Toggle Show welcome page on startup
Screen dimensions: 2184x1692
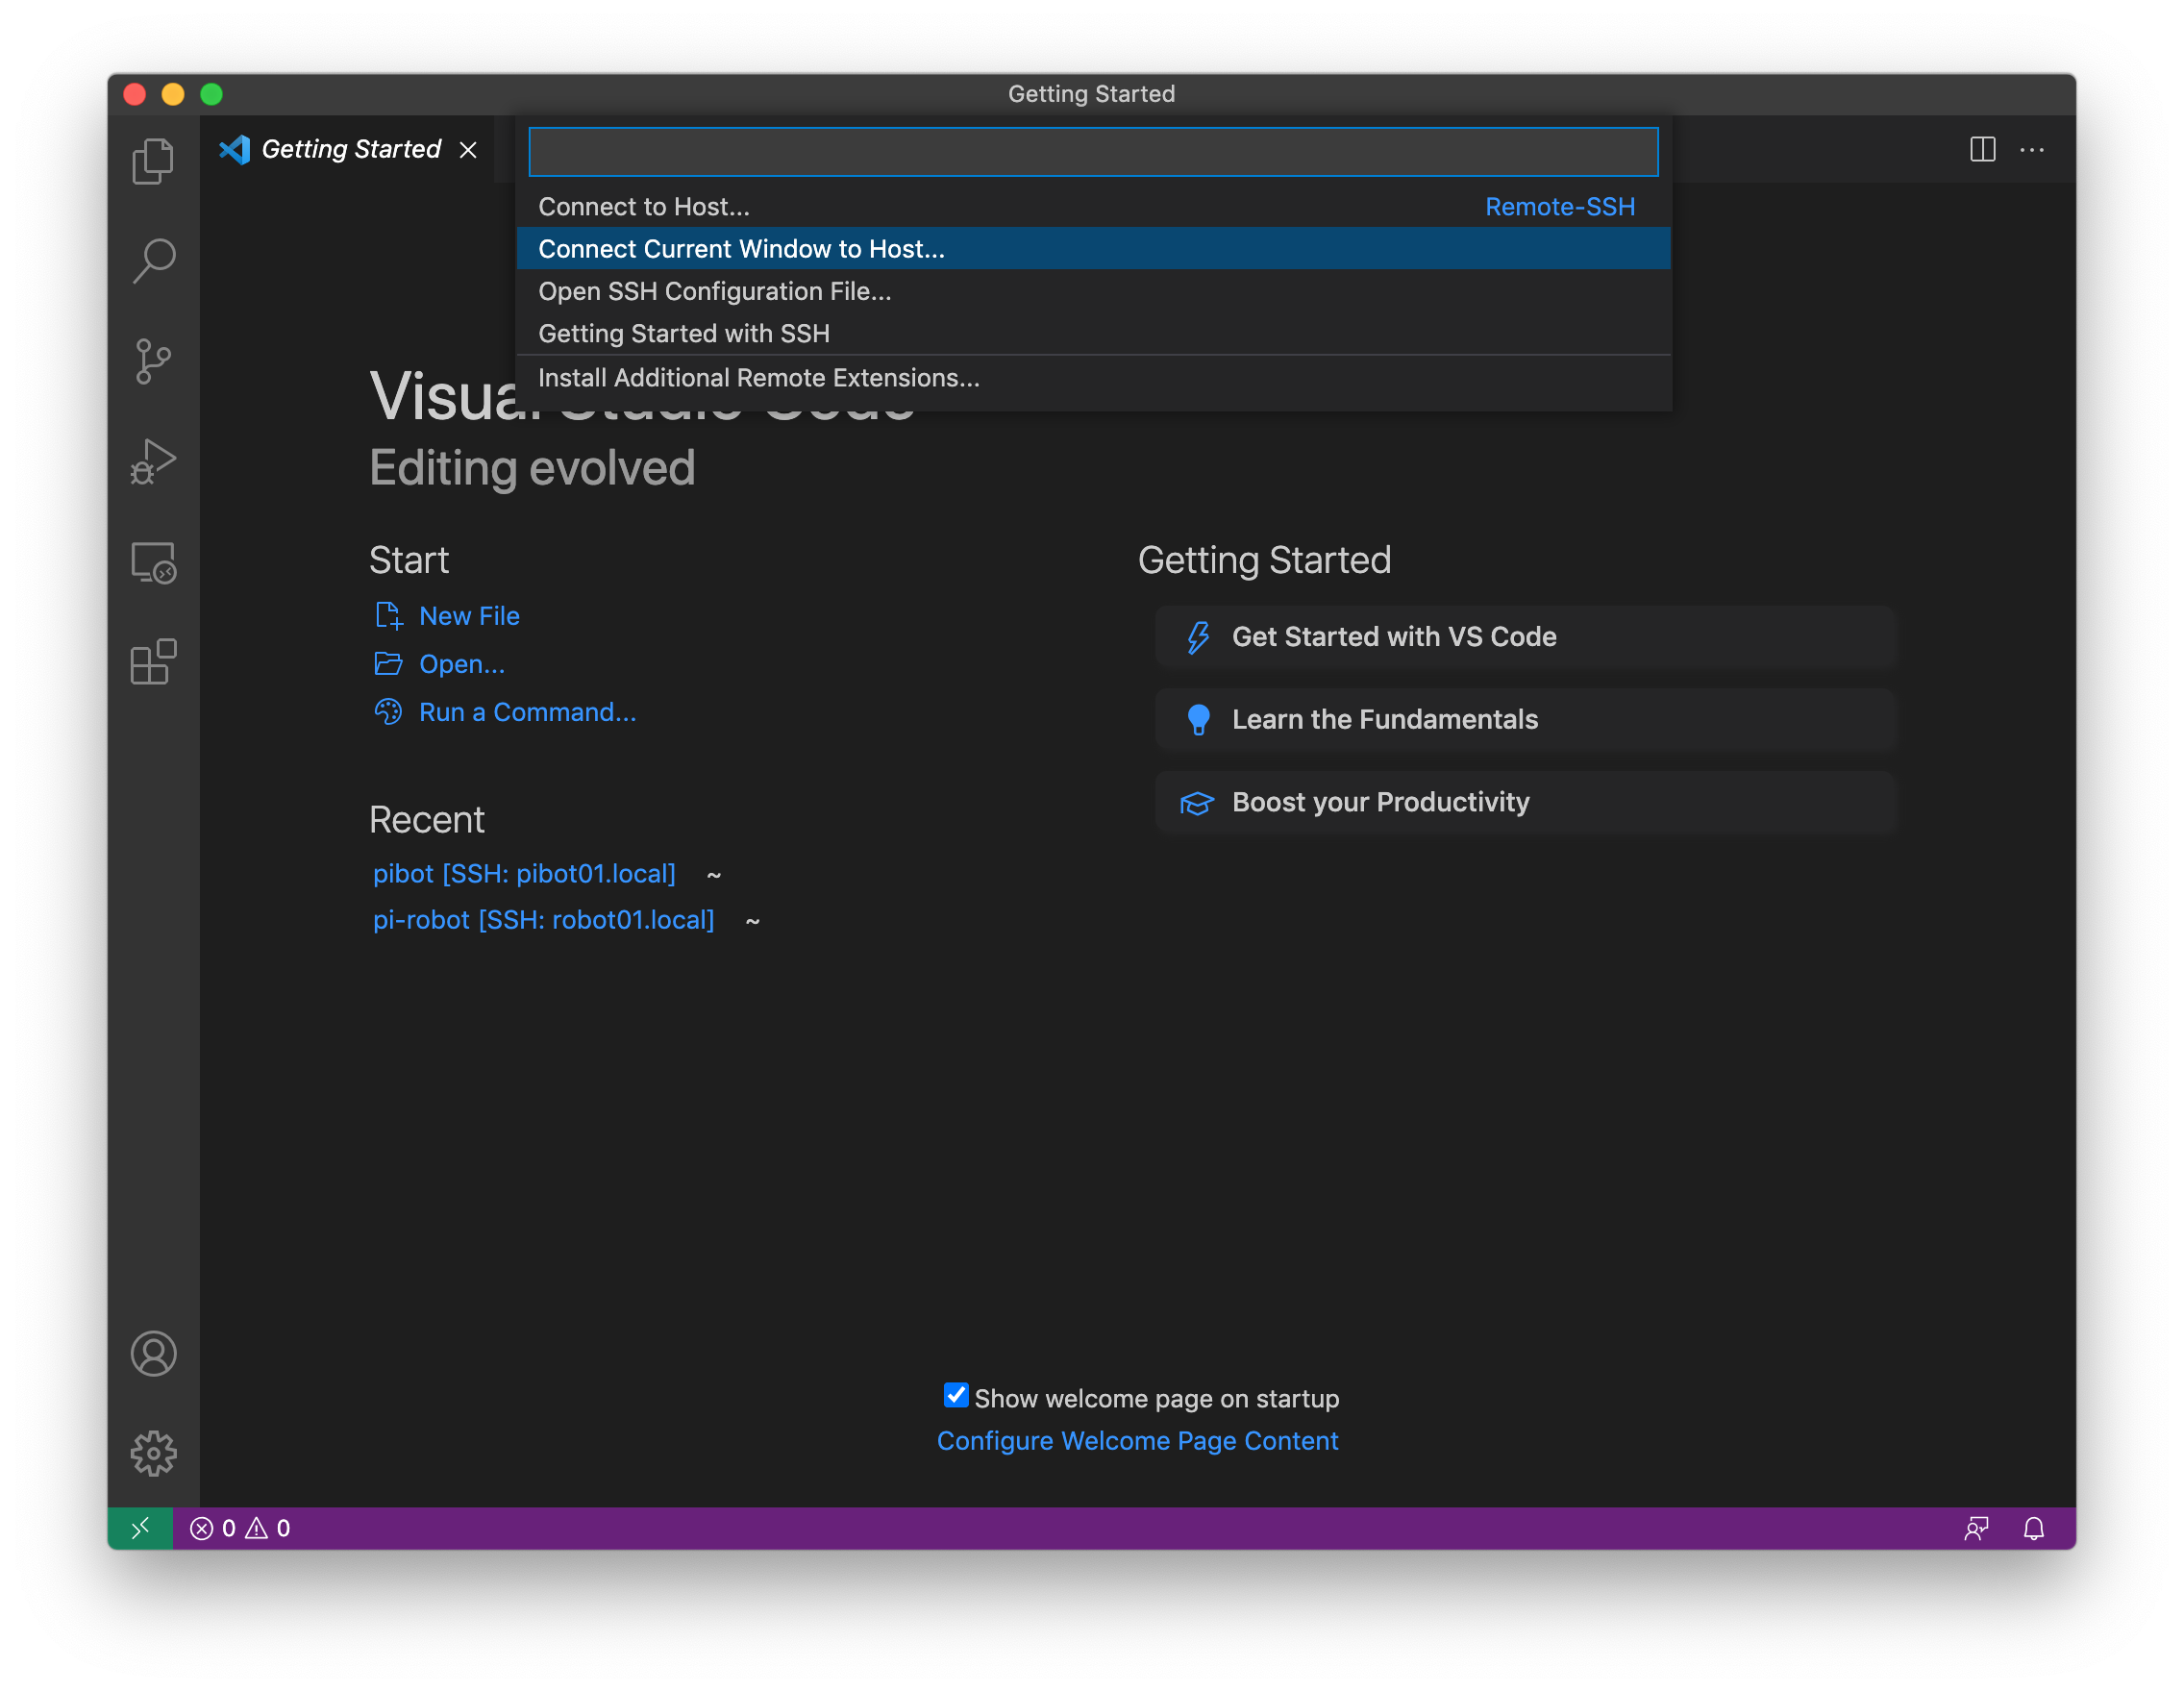point(954,1398)
